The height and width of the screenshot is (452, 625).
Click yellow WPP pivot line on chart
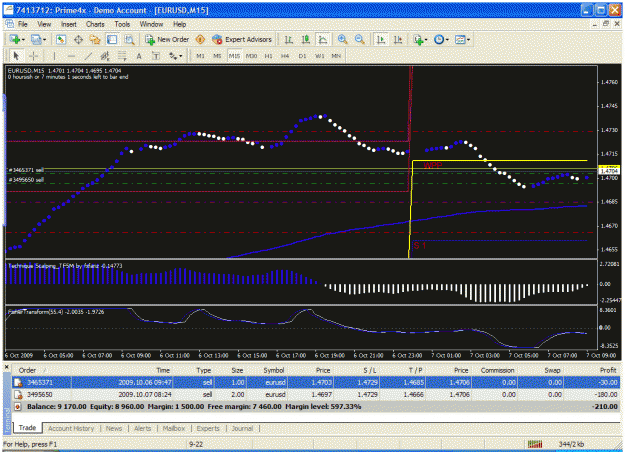point(498,161)
